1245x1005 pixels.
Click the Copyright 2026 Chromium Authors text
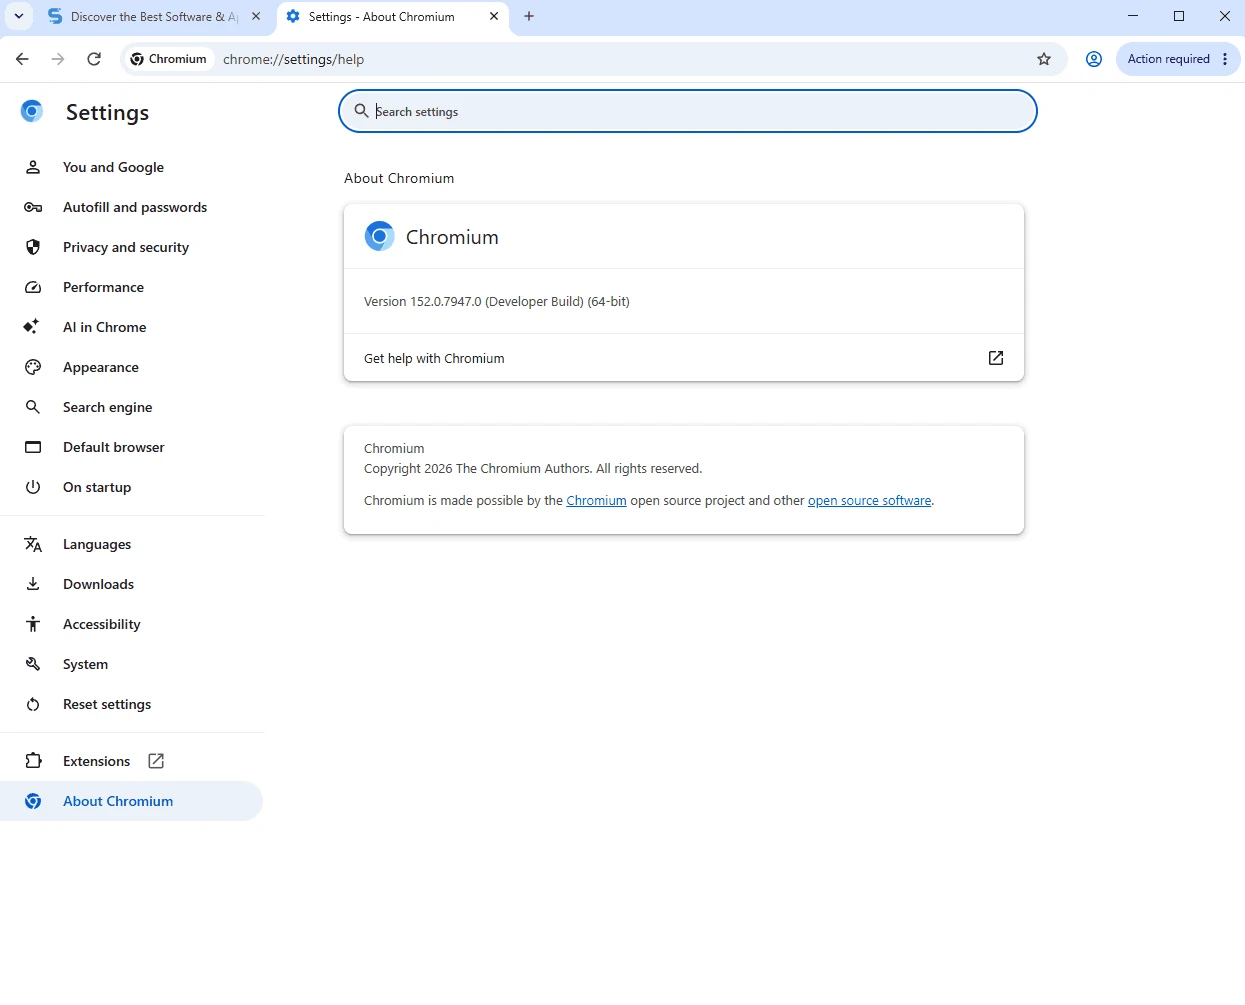pos(533,468)
